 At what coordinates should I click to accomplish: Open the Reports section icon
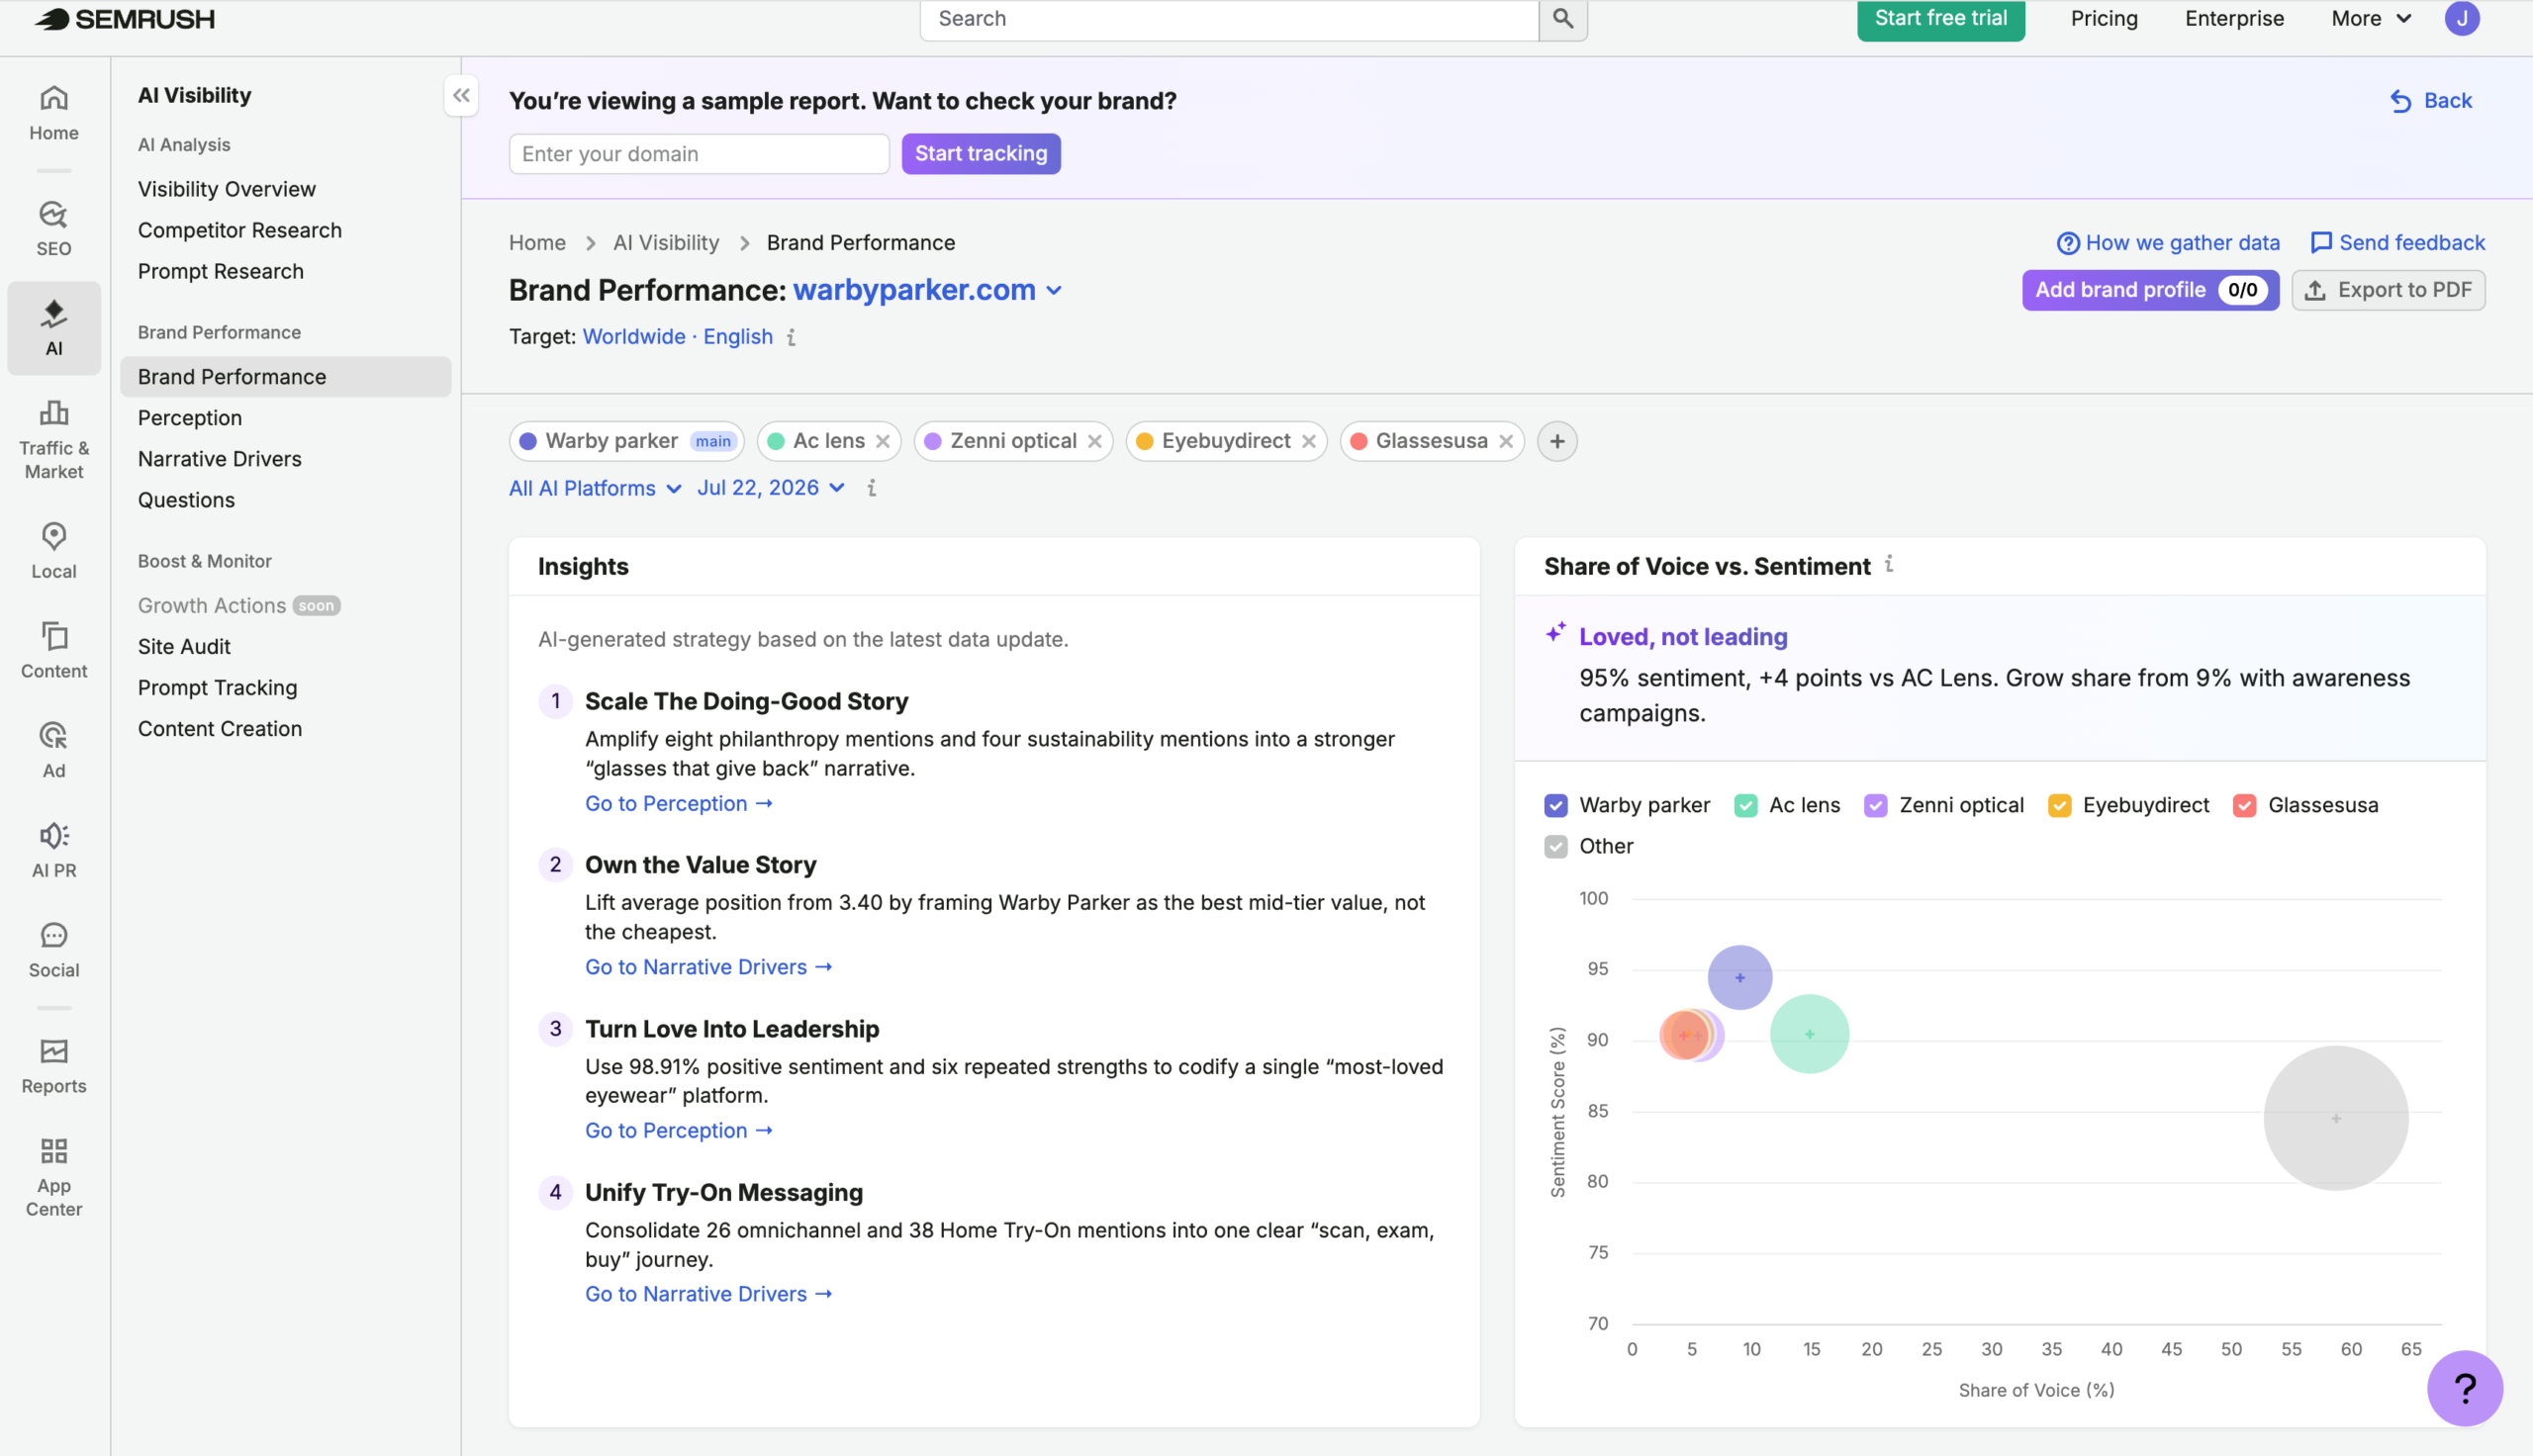[x=54, y=1066]
